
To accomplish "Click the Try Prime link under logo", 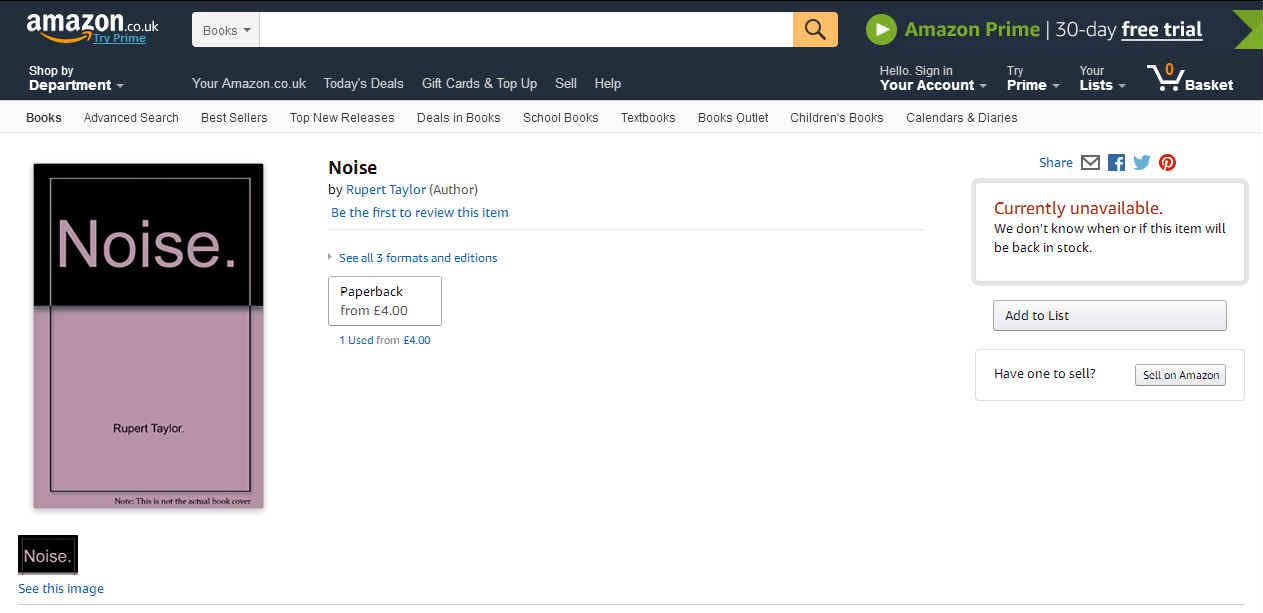I will tap(119, 39).
